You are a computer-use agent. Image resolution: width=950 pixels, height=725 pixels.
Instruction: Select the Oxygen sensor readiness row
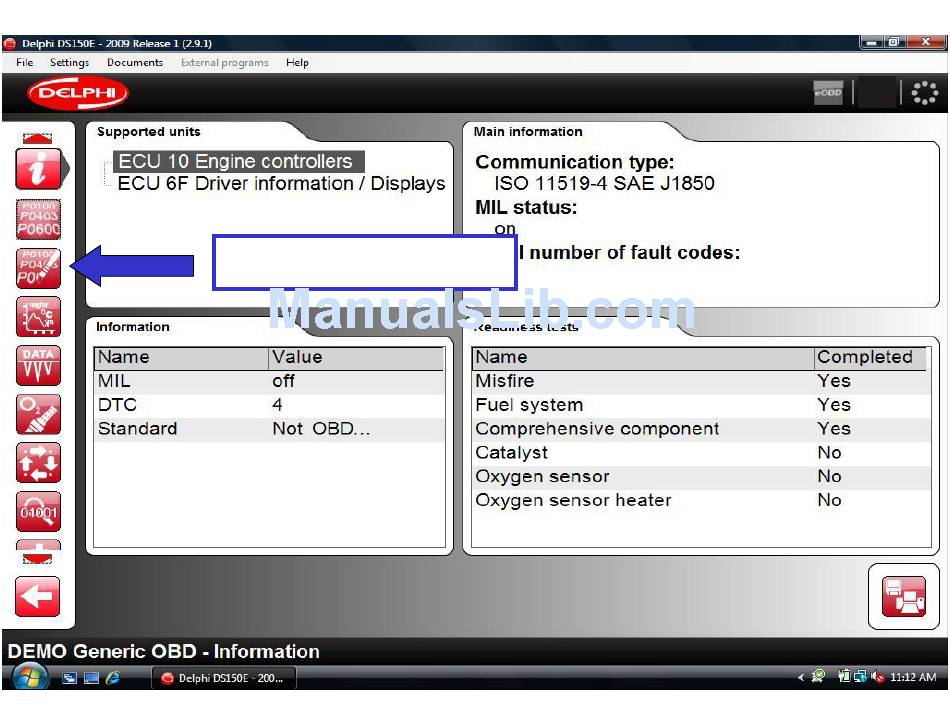[701, 476]
